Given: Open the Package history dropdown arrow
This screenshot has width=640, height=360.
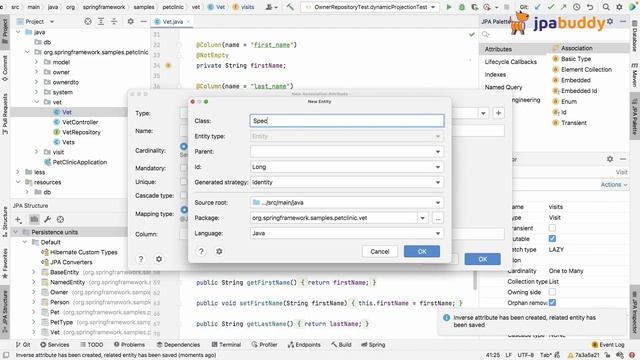Looking at the screenshot, I should tap(423, 218).
